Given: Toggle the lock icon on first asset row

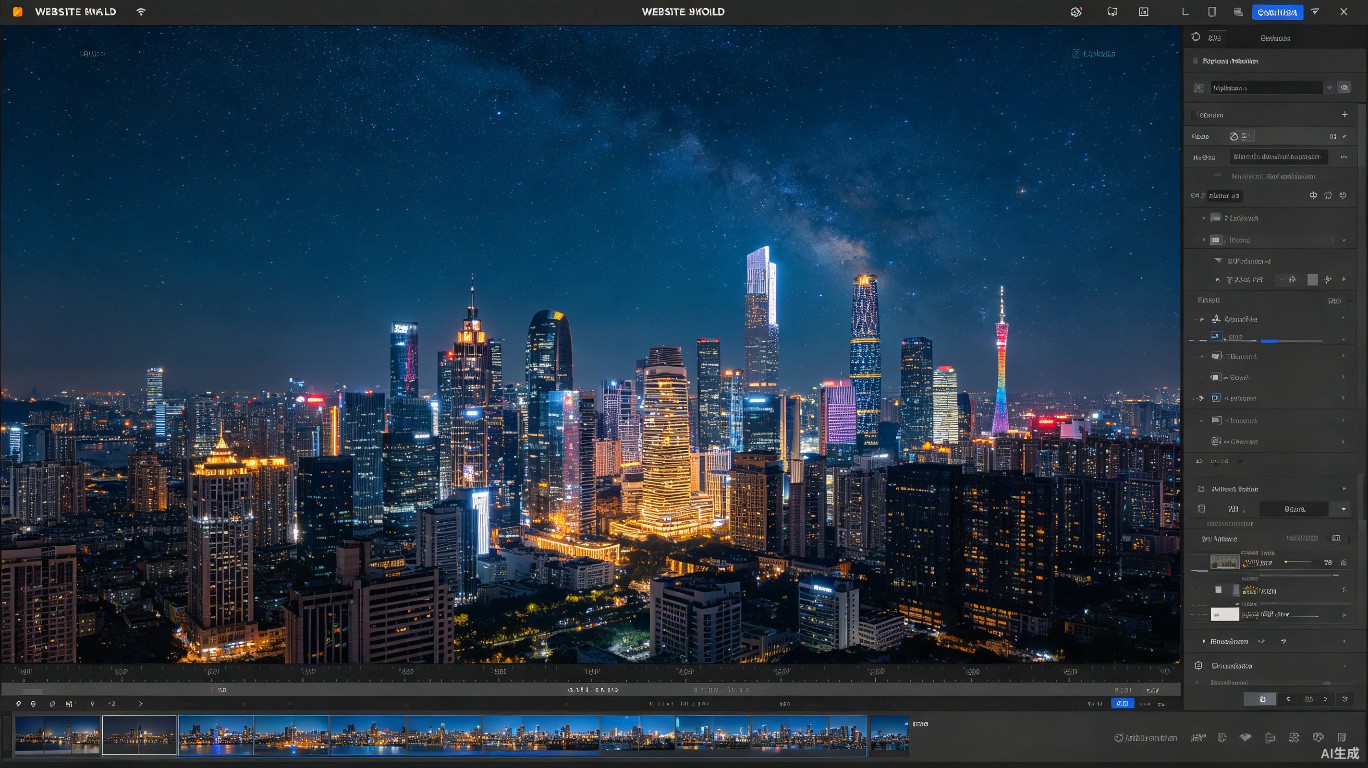Looking at the screenshot, I should pos(1343,562).
